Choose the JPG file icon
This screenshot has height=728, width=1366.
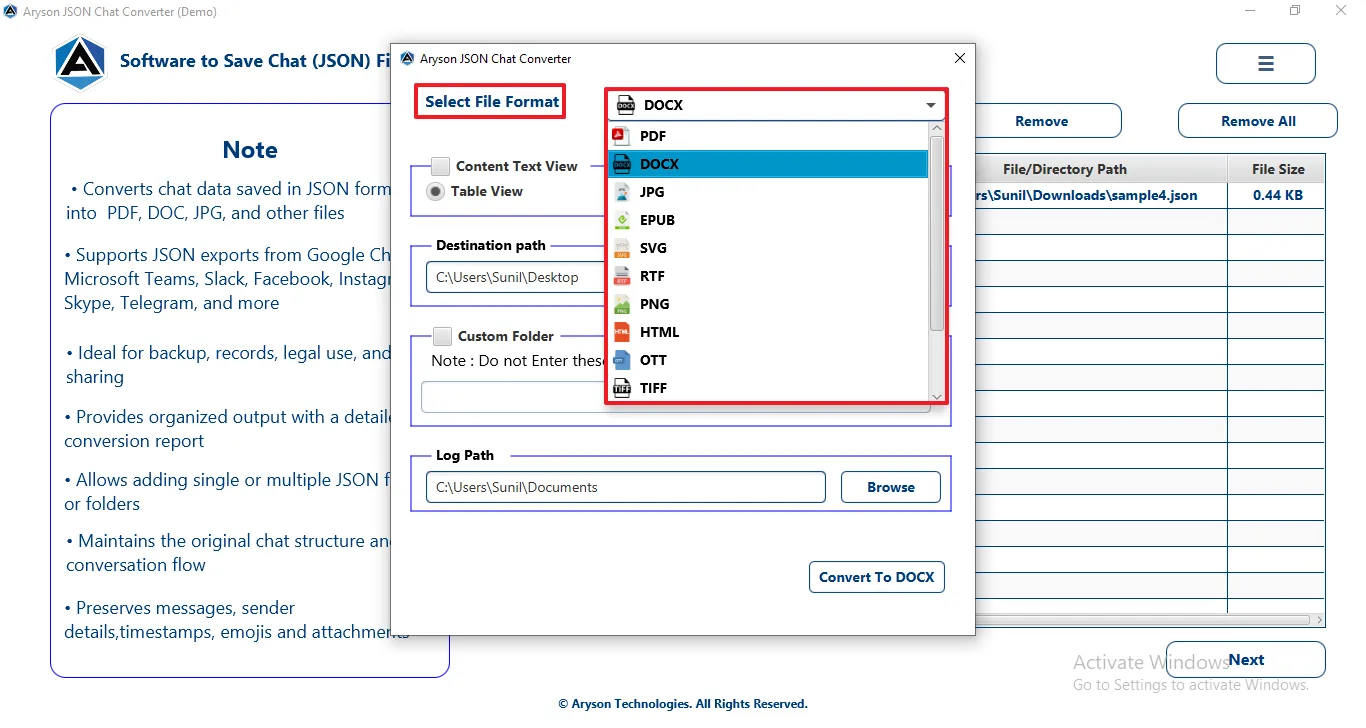[x=622, y=192]
